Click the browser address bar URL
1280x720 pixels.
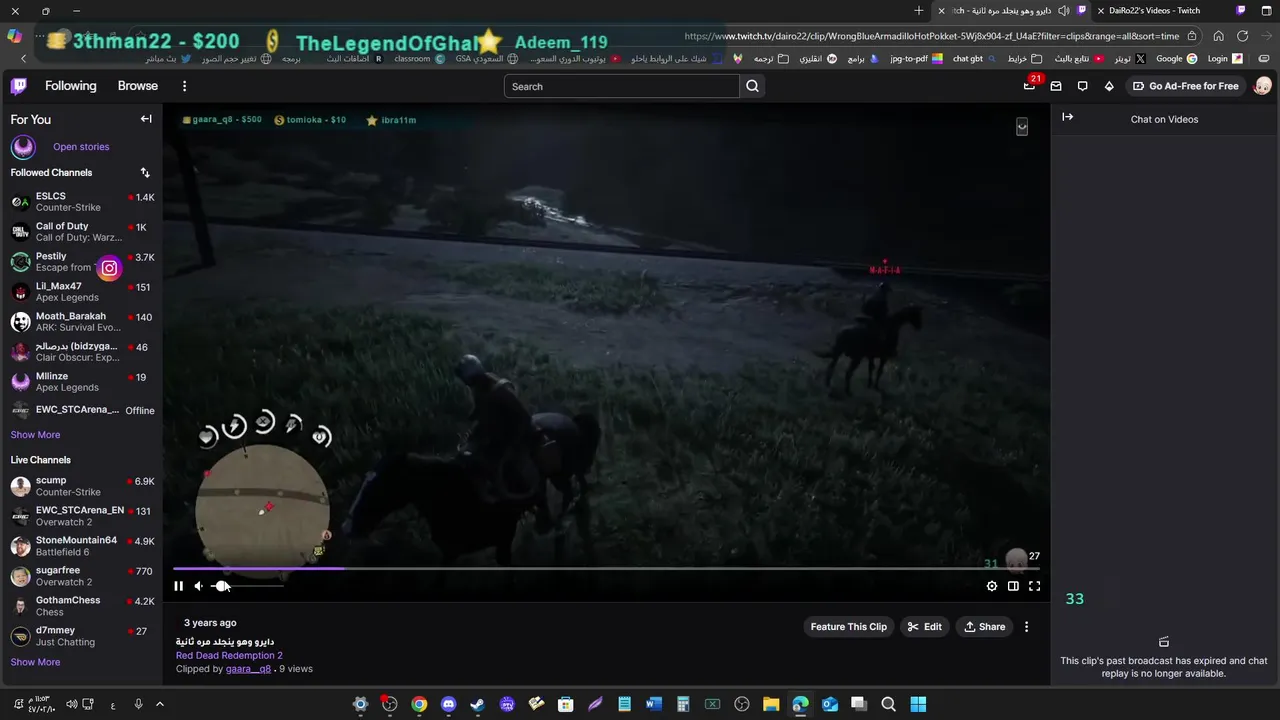933,36
